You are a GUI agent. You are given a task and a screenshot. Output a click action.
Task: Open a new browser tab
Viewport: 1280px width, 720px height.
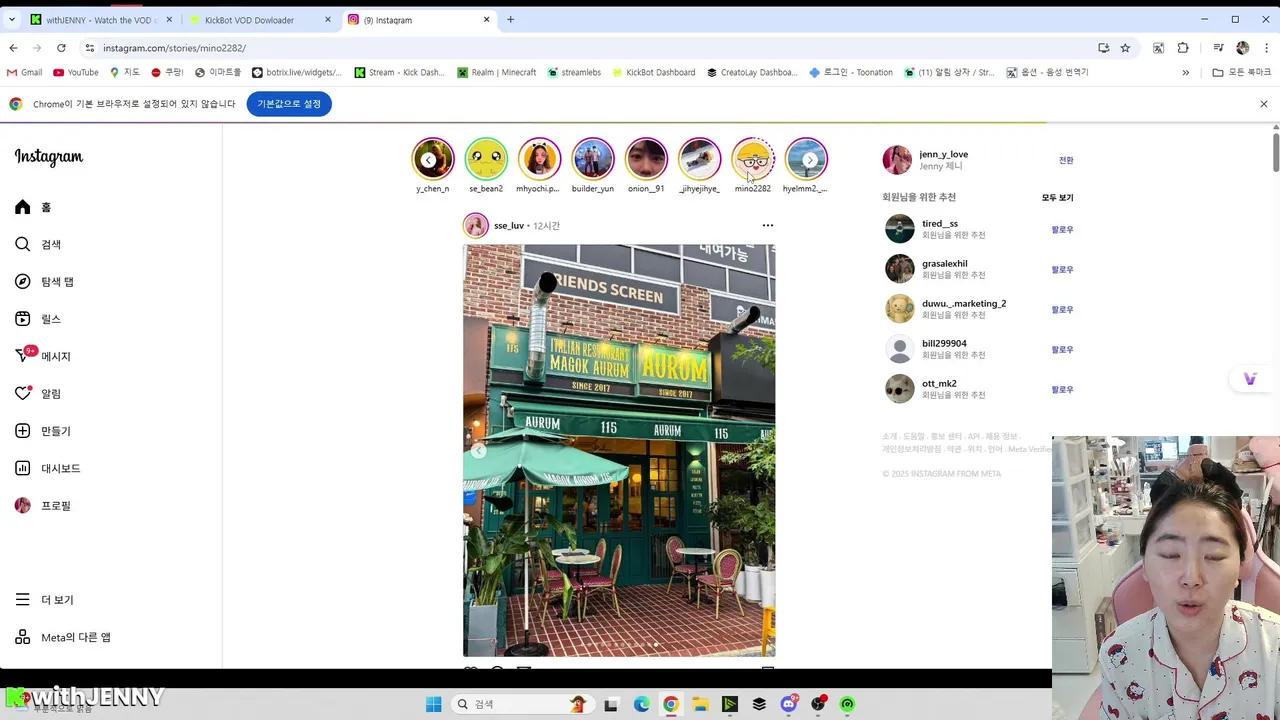510,20
